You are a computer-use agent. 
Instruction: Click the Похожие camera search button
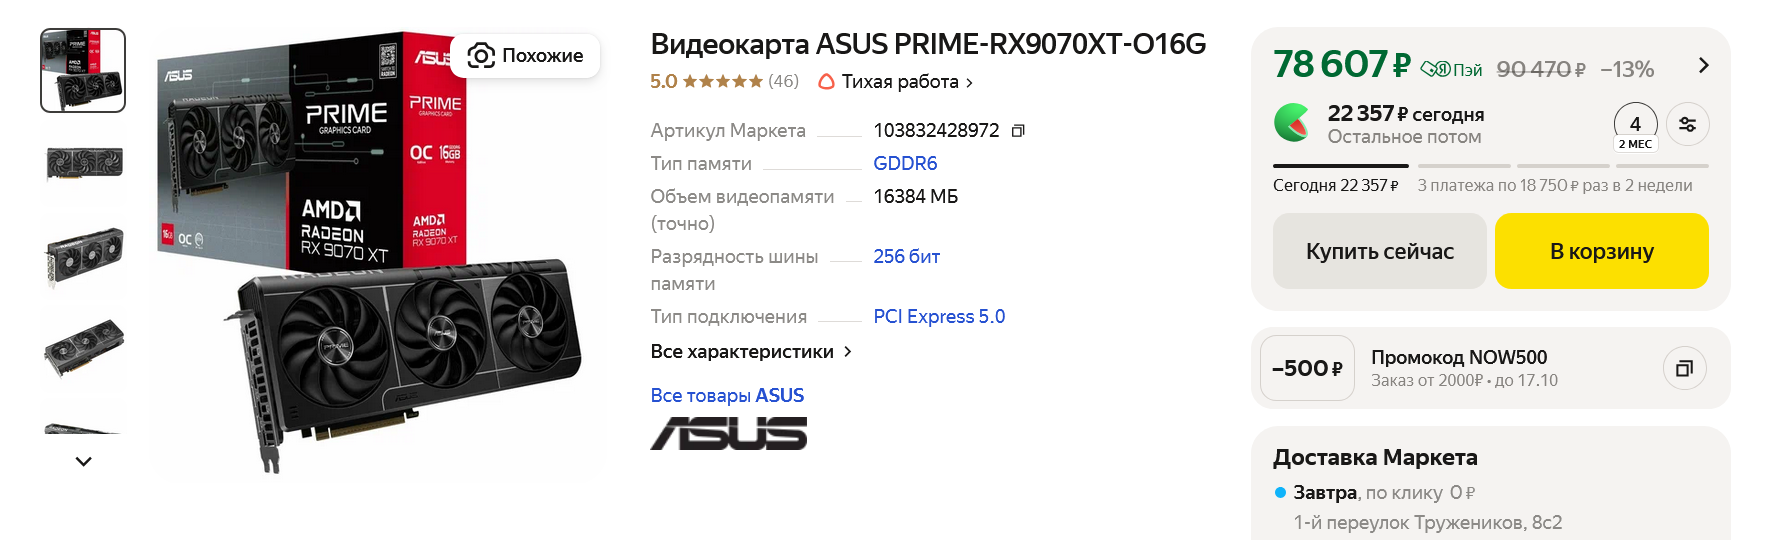tap(526, 56)
